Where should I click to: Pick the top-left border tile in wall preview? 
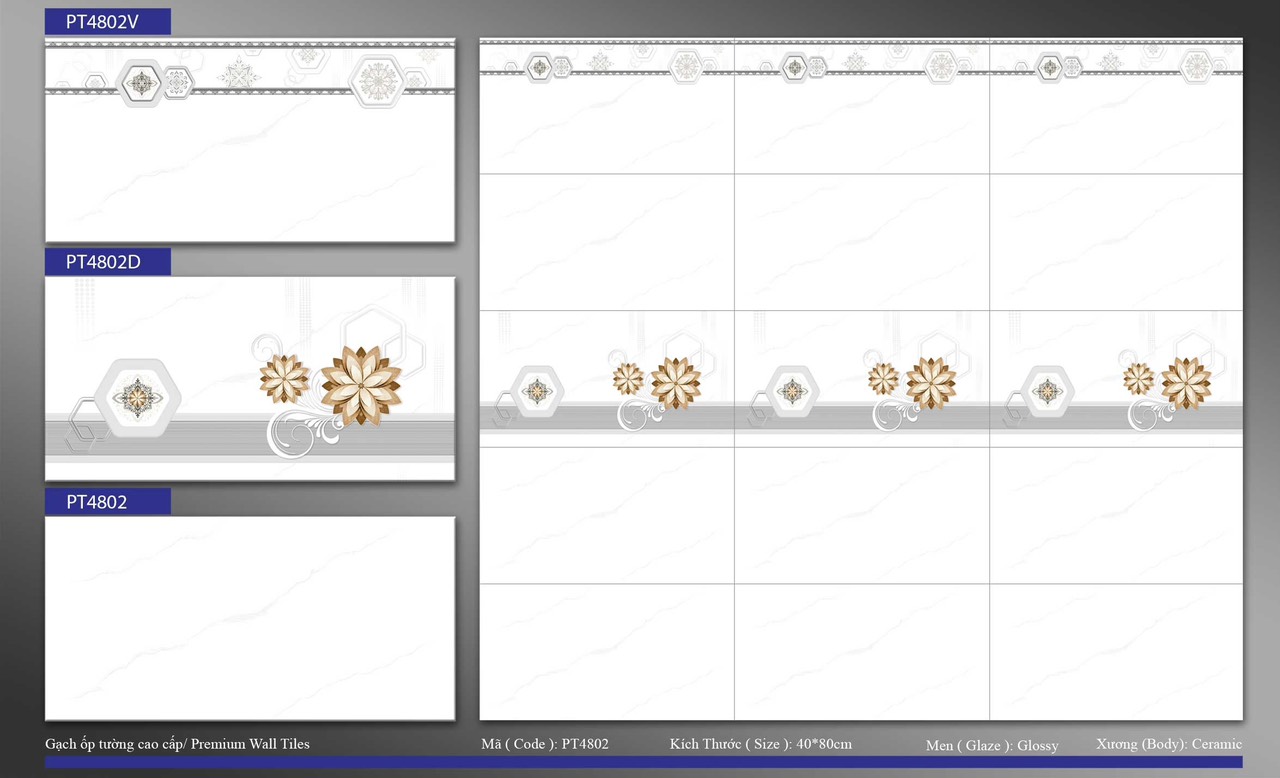point(607,107)
